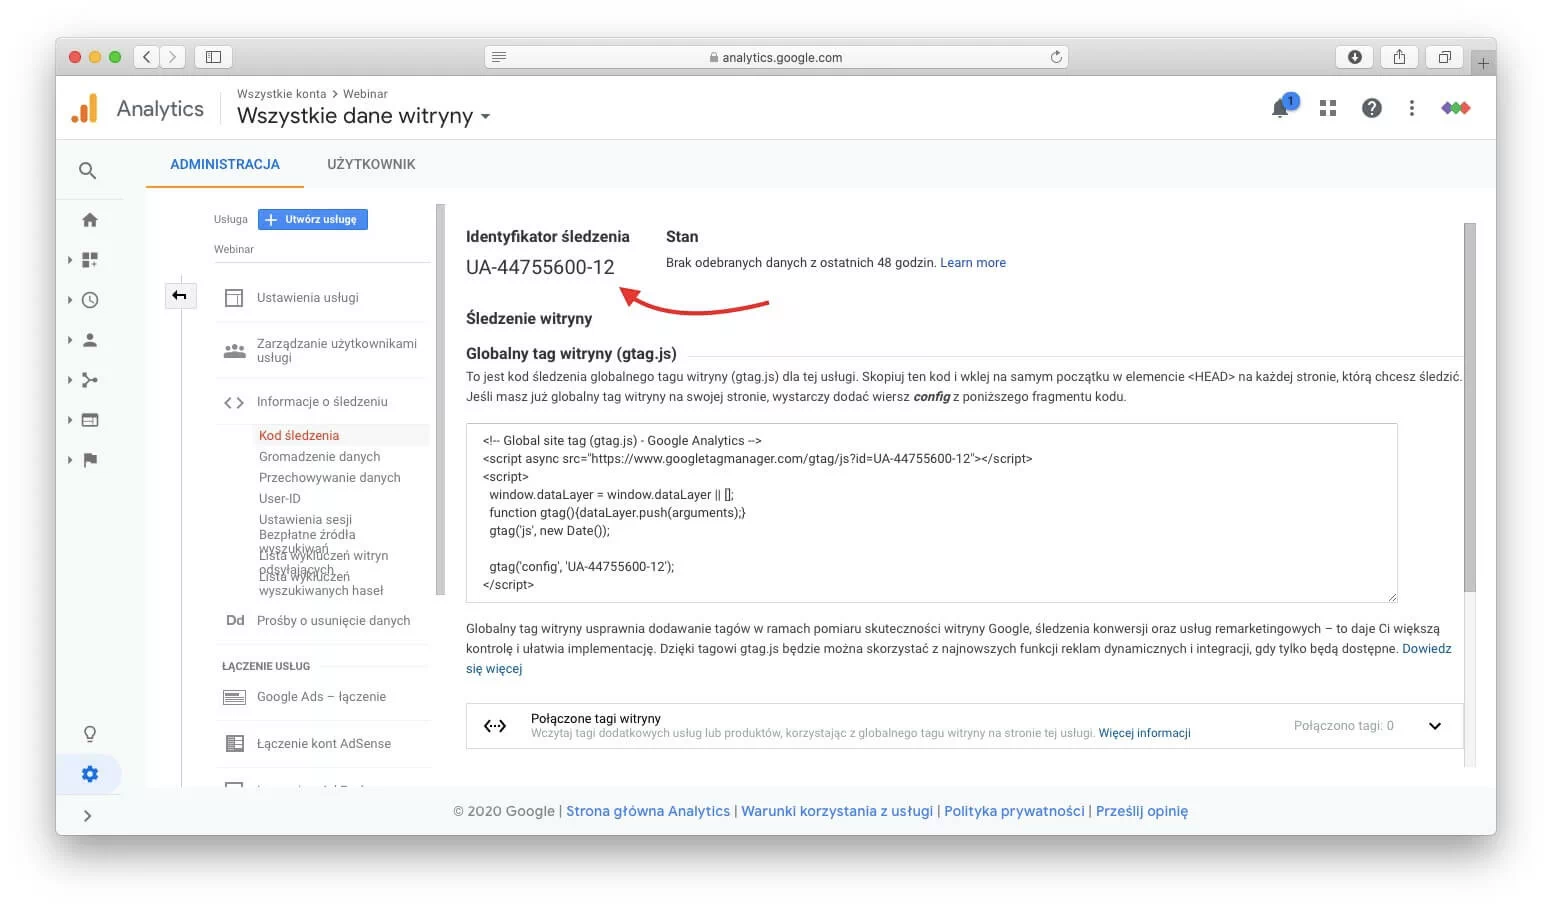Switch to UŻYTKOWNIK tab
This screenshot has width=1552, height=909.
371,164
